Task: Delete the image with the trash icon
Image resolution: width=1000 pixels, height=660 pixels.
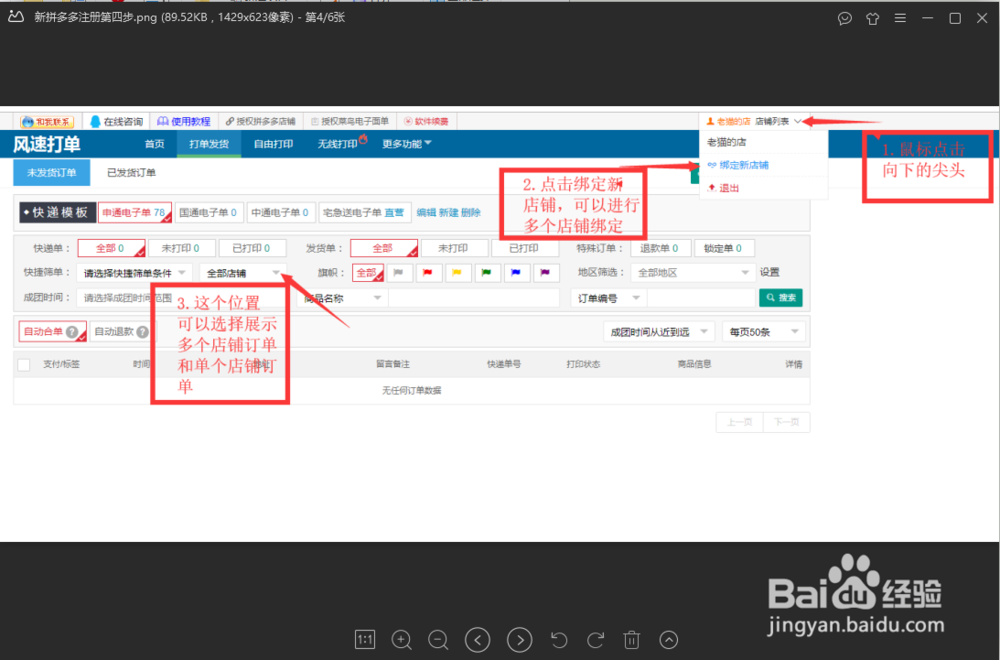Action: click(x=631, y=640)
